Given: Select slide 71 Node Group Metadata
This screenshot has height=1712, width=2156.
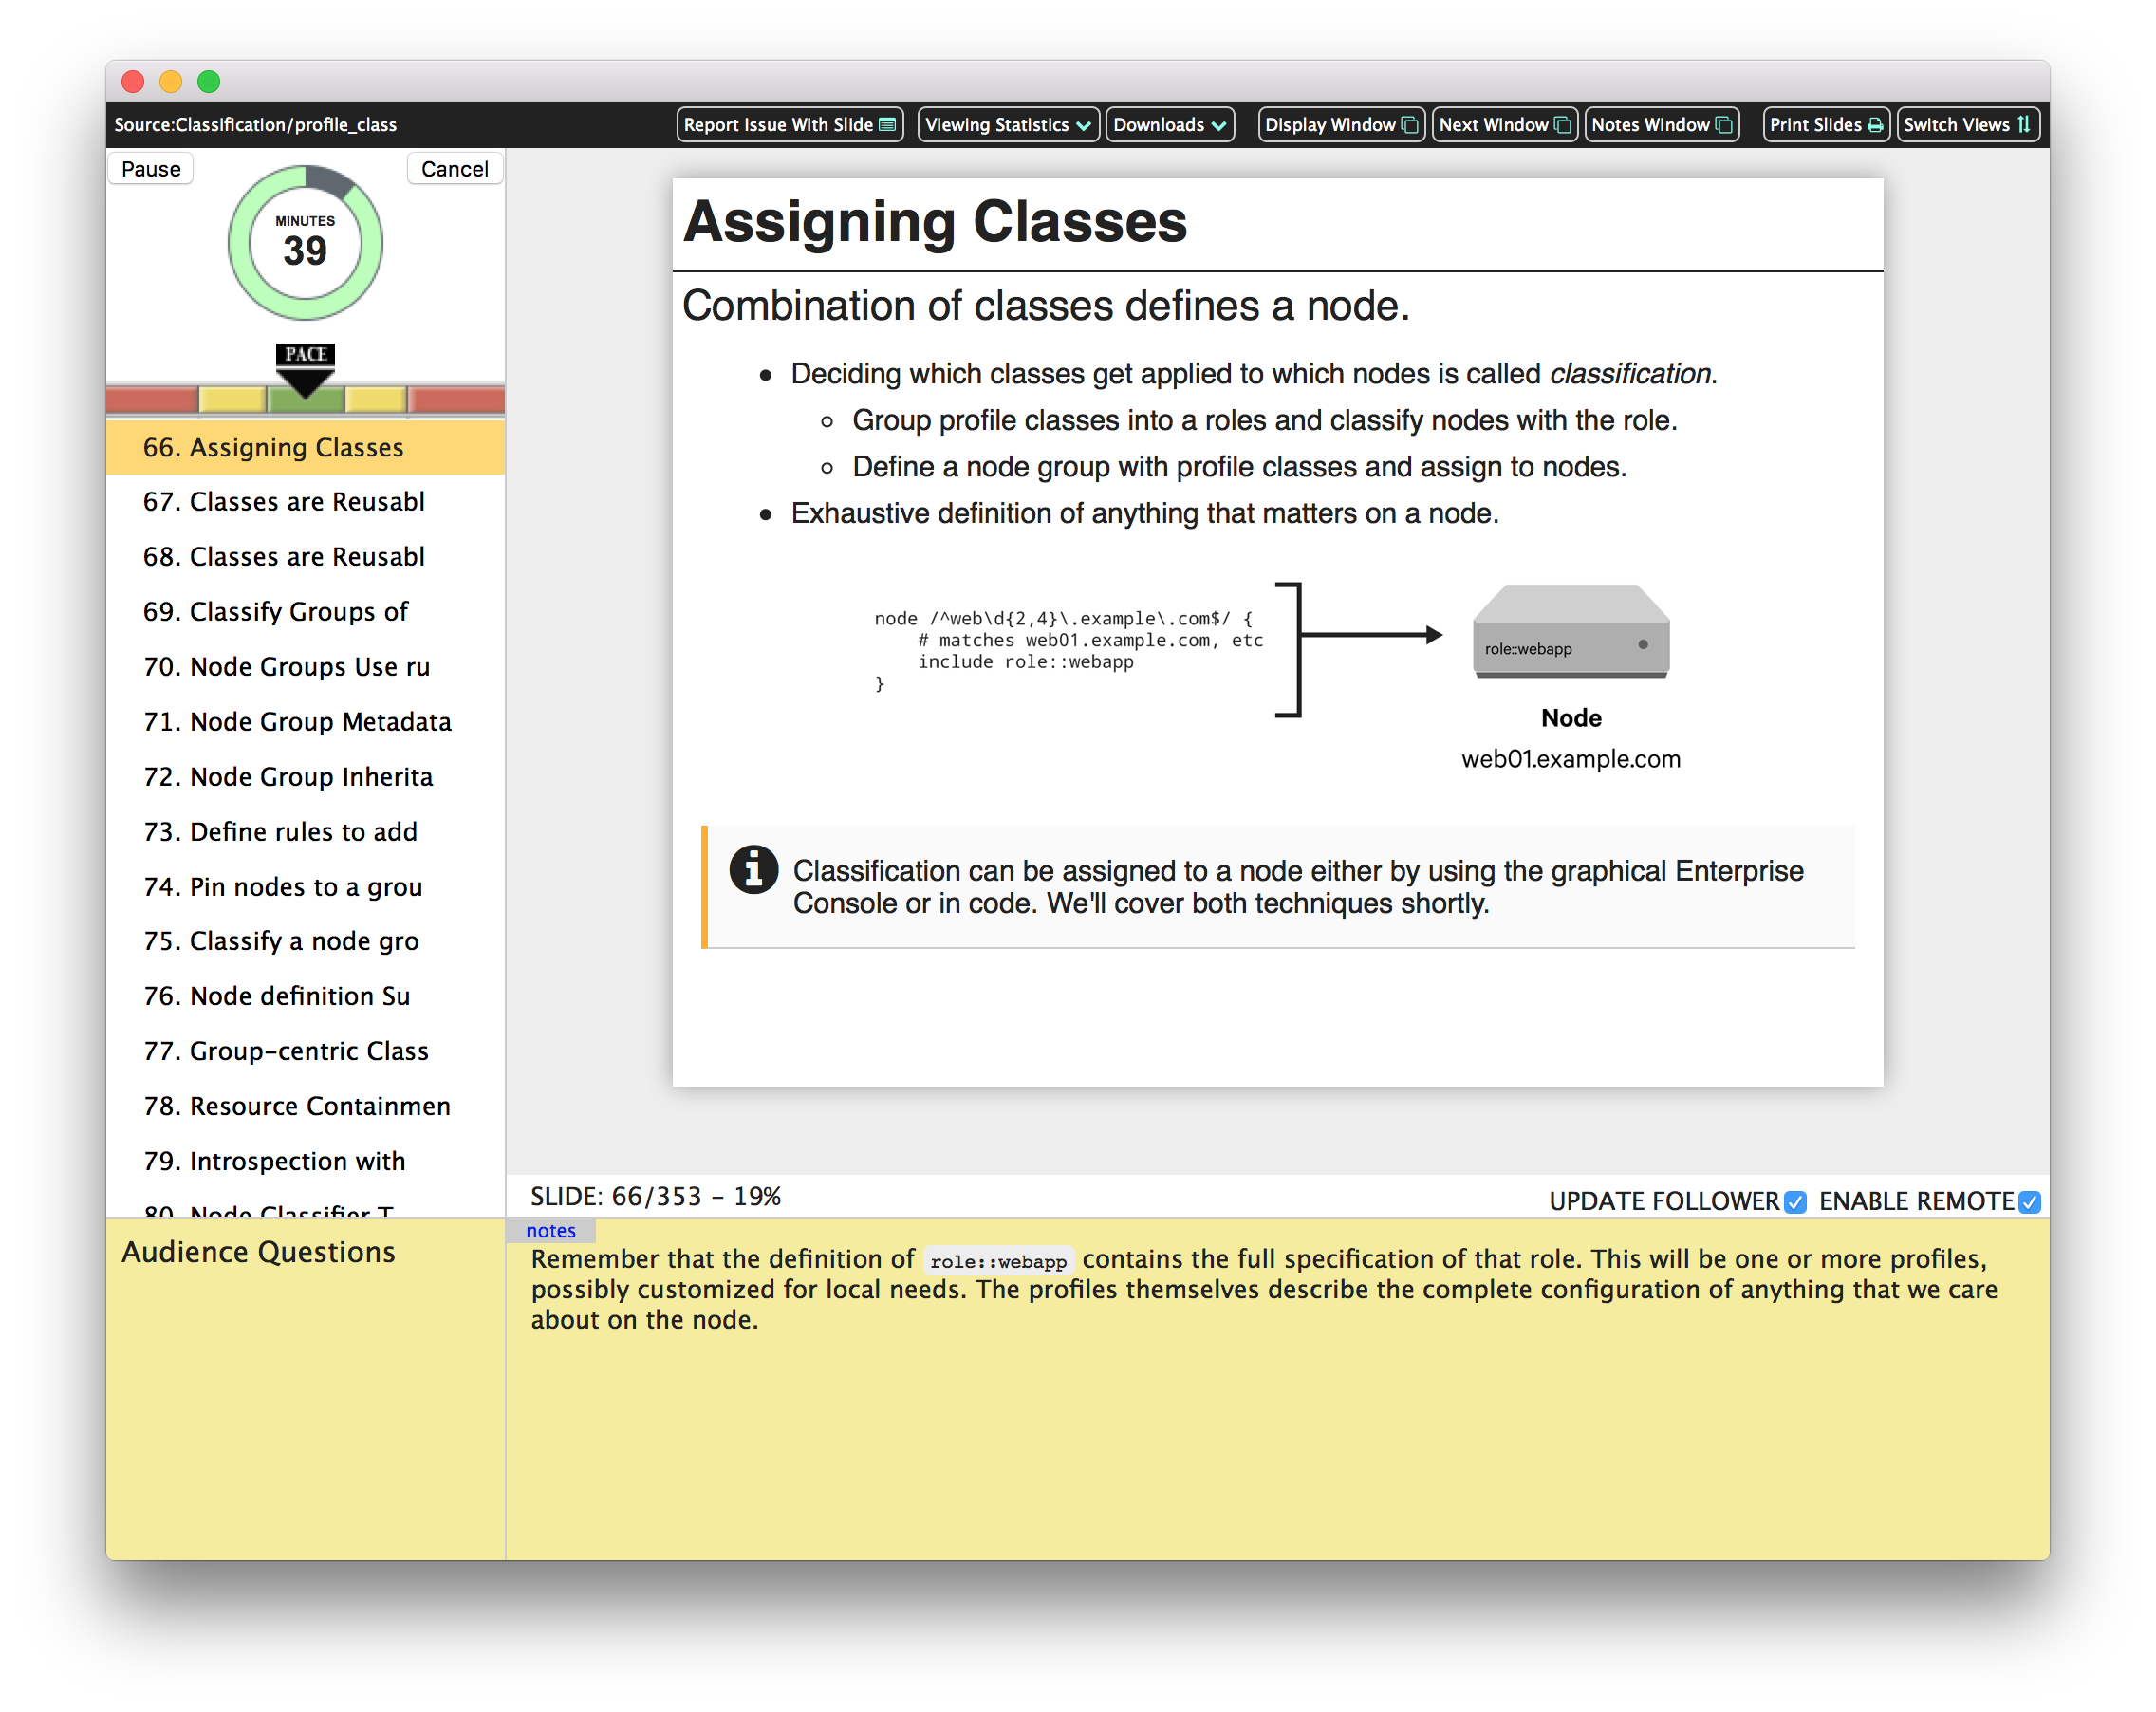Looking at the screenshot, I should (x=297, y=722).
